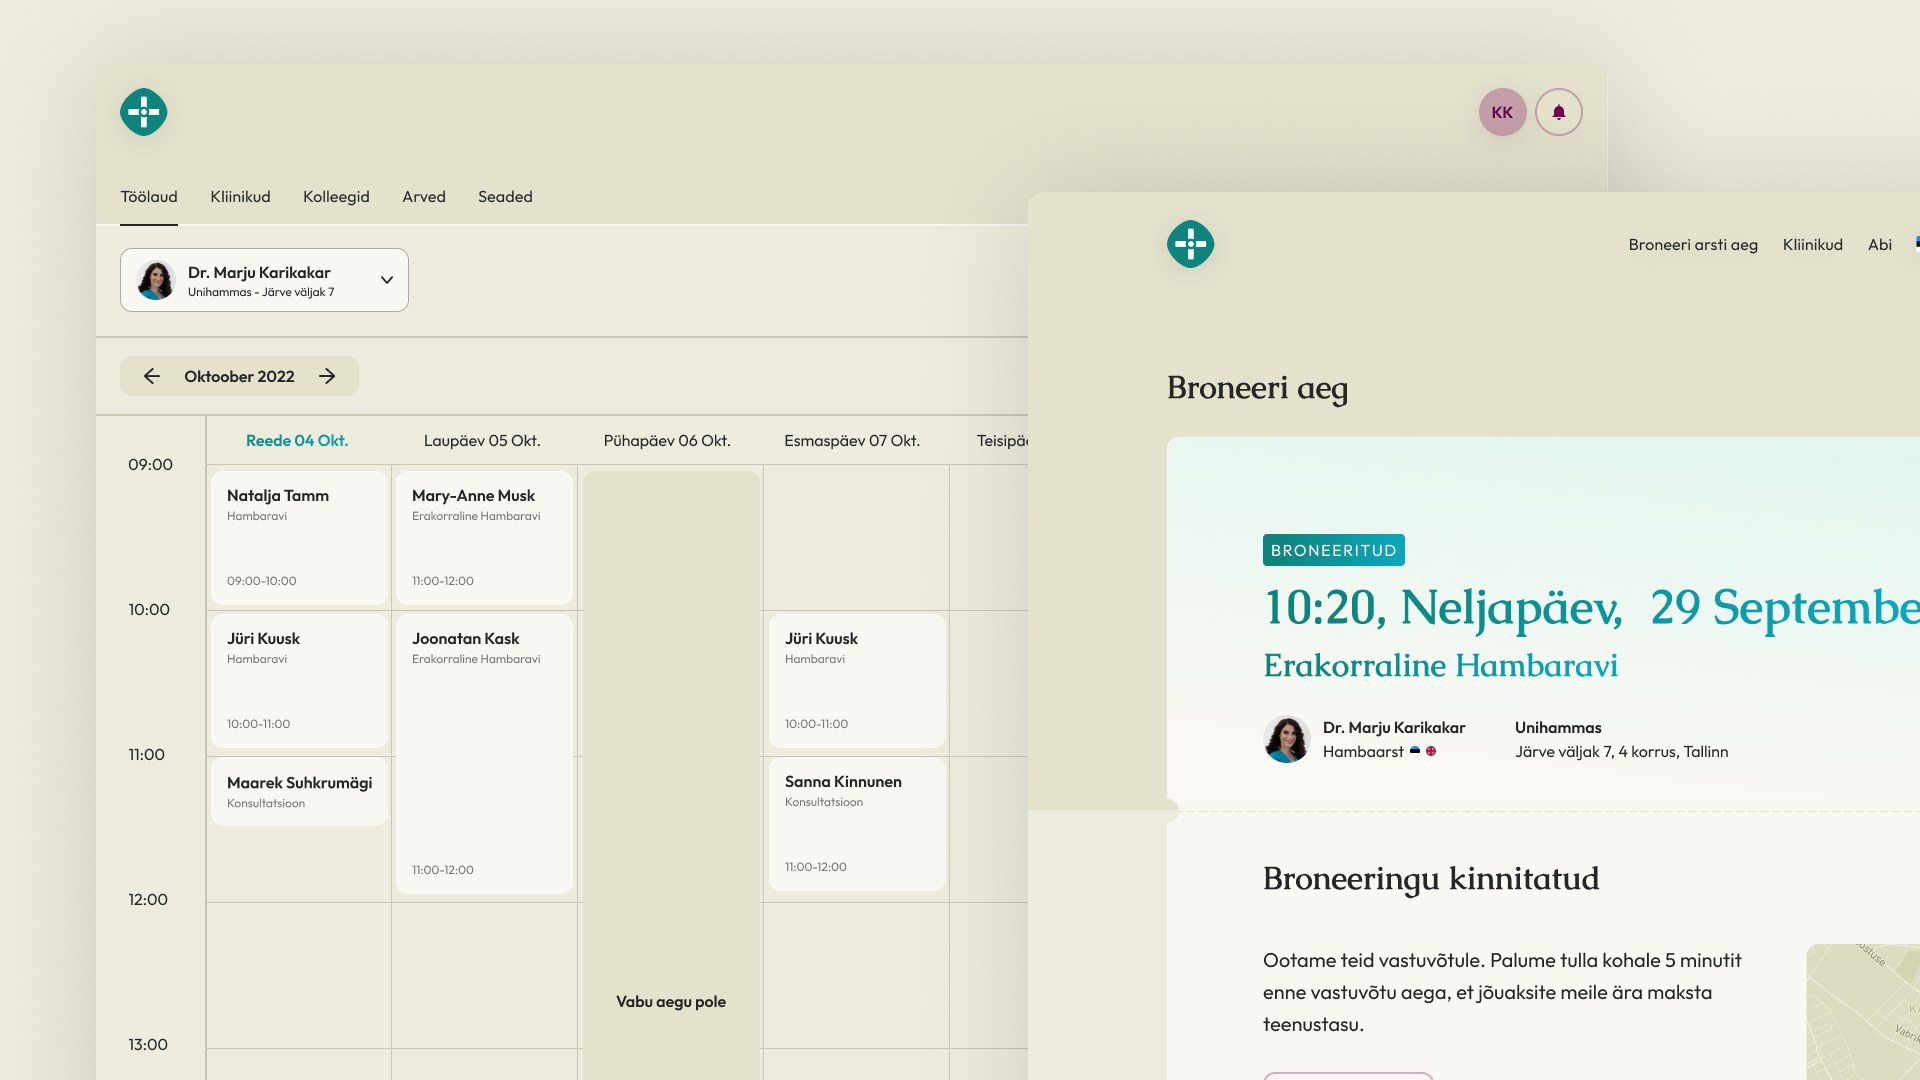Open Kliinikud on the booking page
Image resolution: width=1920 pixels, height=1080 pixels.
[1812, 244]
